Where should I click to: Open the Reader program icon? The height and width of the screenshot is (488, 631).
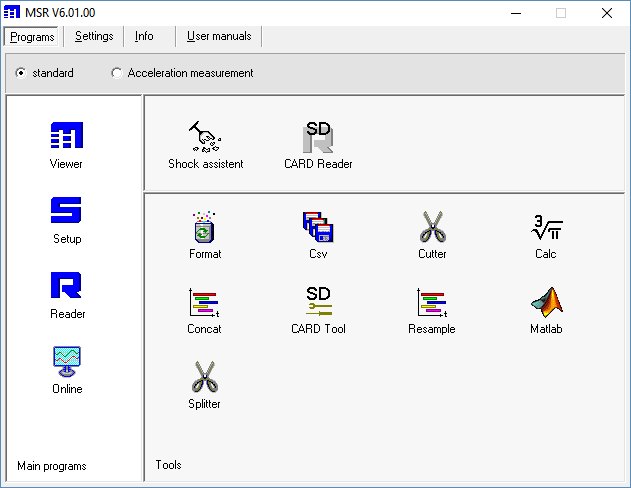coord(66,285)
